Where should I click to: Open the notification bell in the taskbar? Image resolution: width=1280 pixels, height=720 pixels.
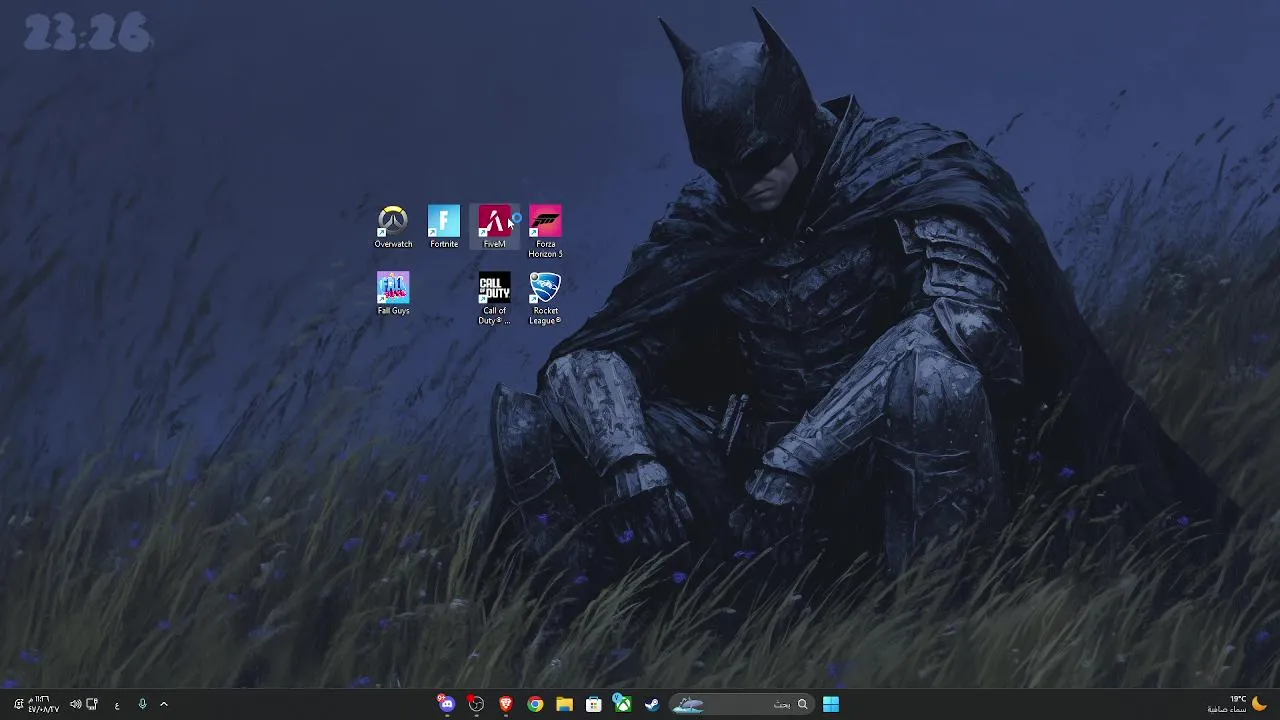(x=18, y=704)
